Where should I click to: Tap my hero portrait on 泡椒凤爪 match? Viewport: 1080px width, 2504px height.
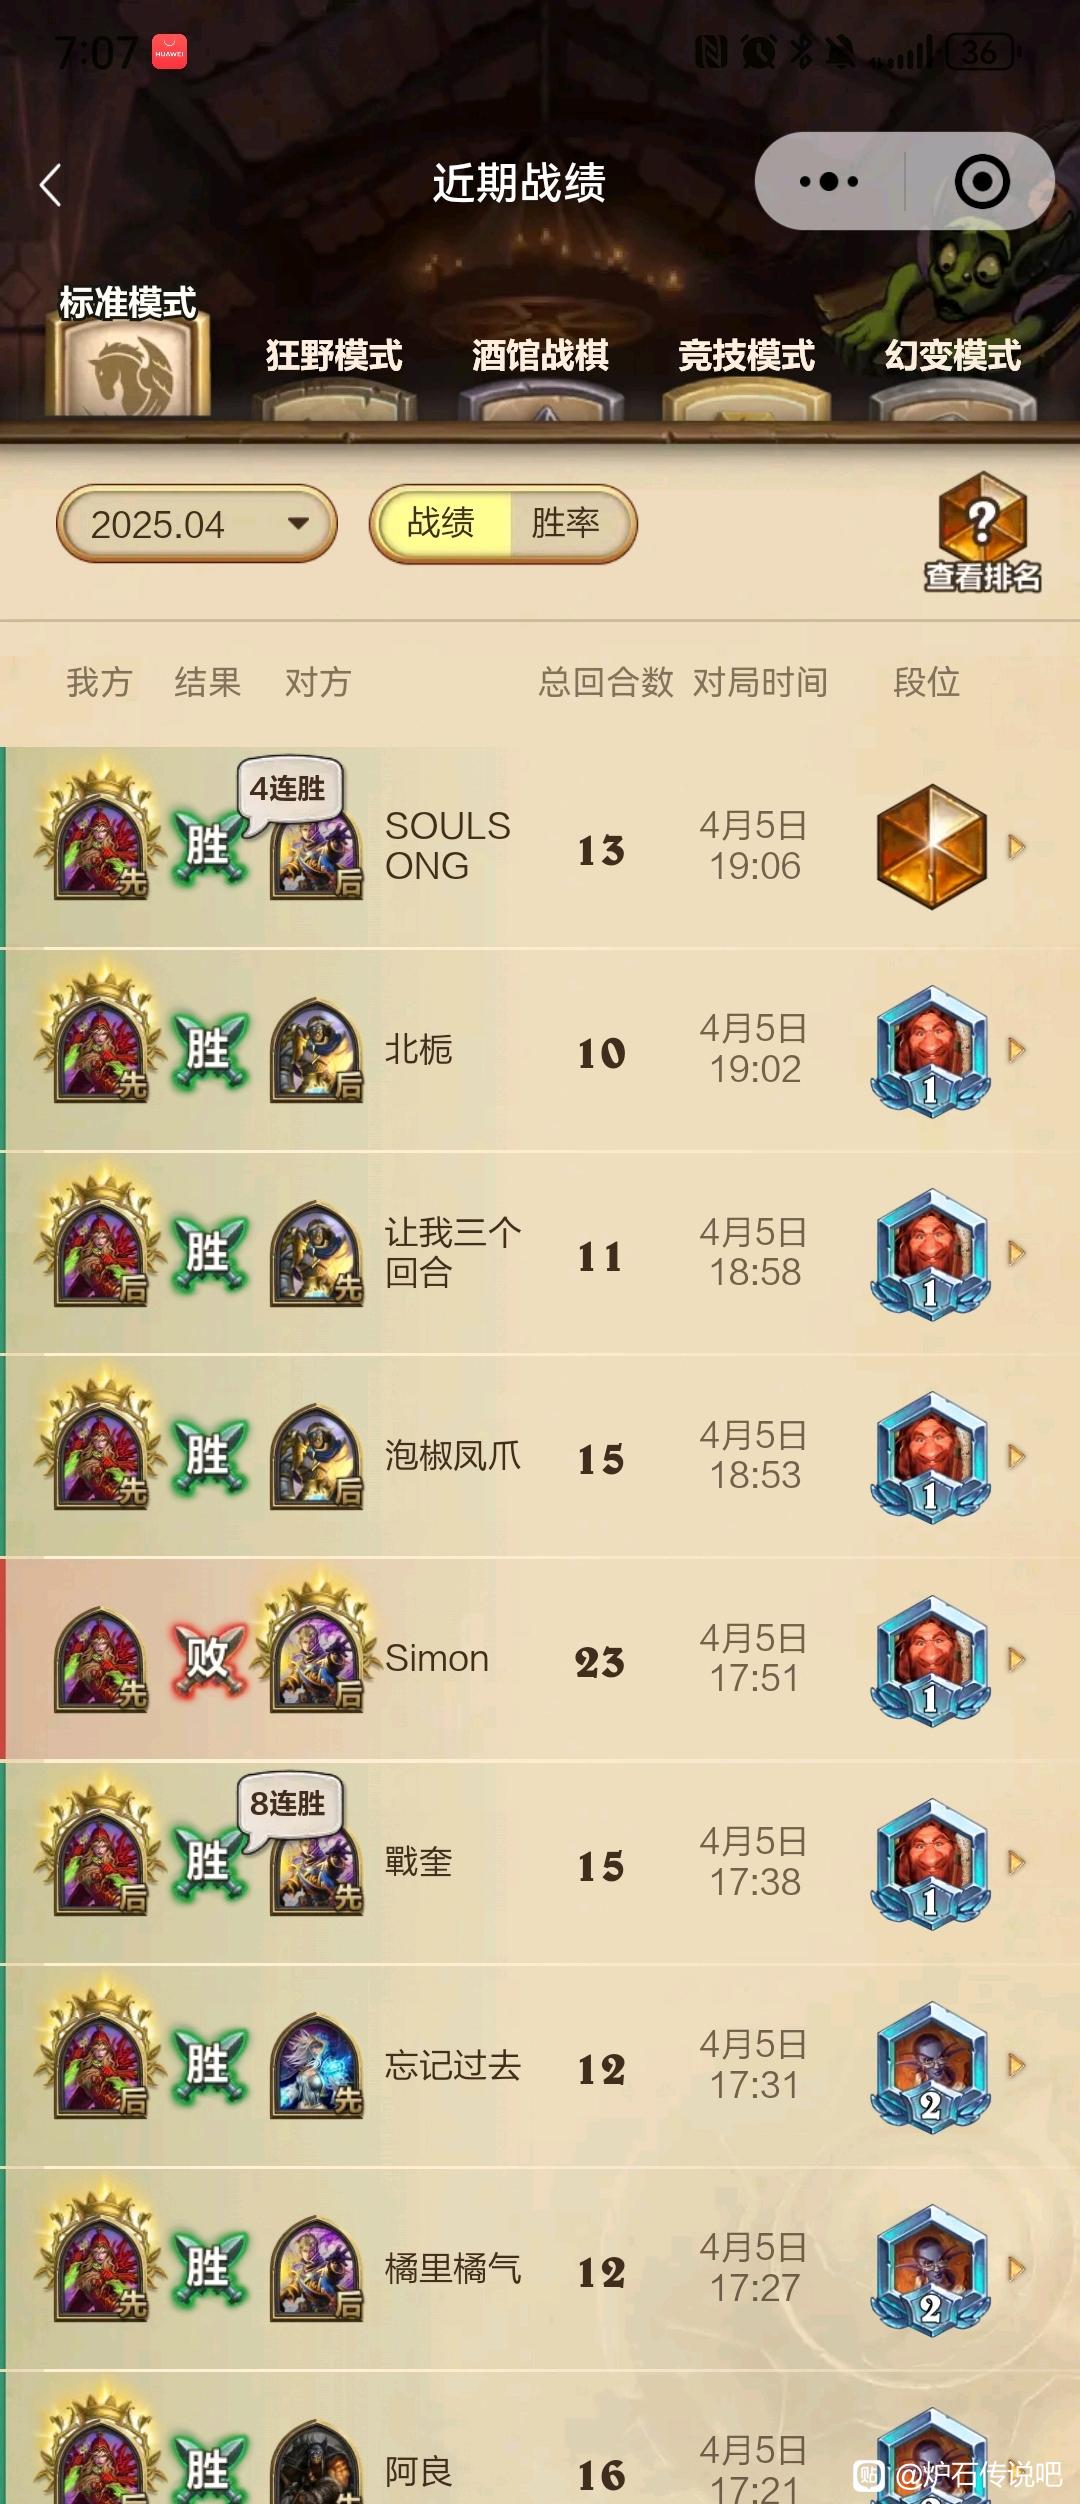(101, 1455)
